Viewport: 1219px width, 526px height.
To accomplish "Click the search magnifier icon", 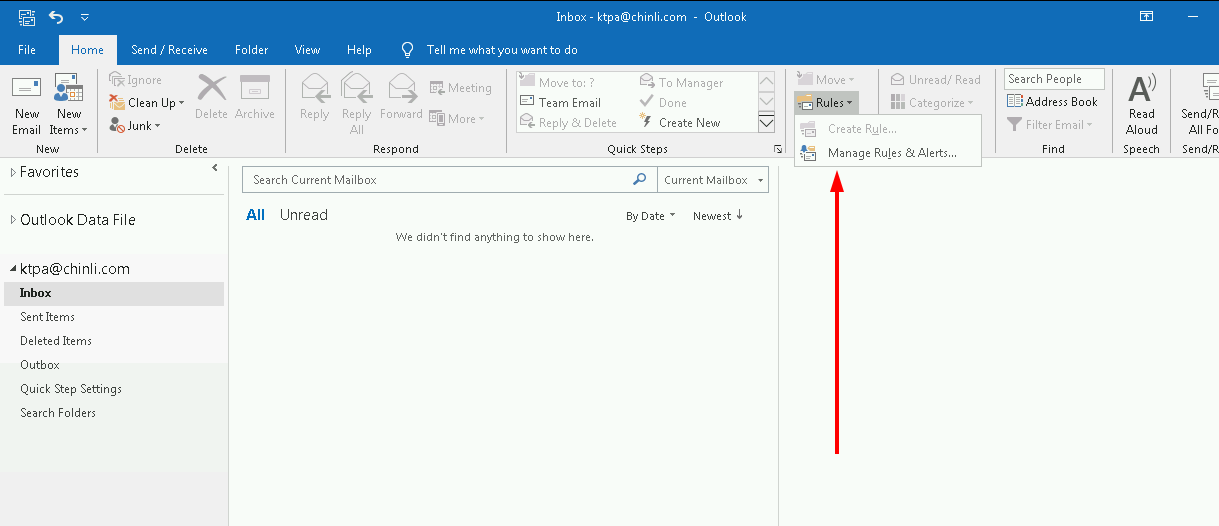I will point(640,180).
